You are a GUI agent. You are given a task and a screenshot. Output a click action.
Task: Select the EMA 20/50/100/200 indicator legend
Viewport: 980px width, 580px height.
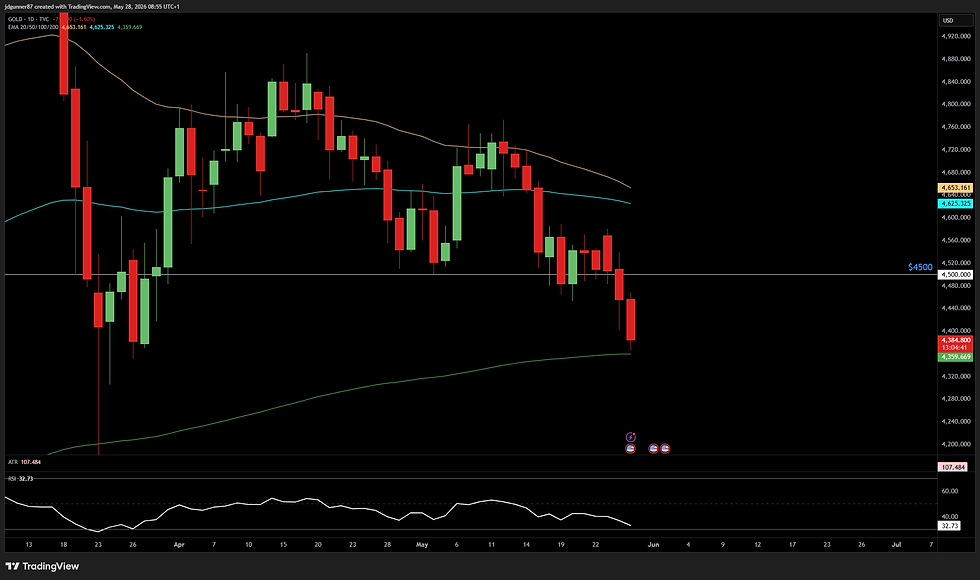(33, 27)
